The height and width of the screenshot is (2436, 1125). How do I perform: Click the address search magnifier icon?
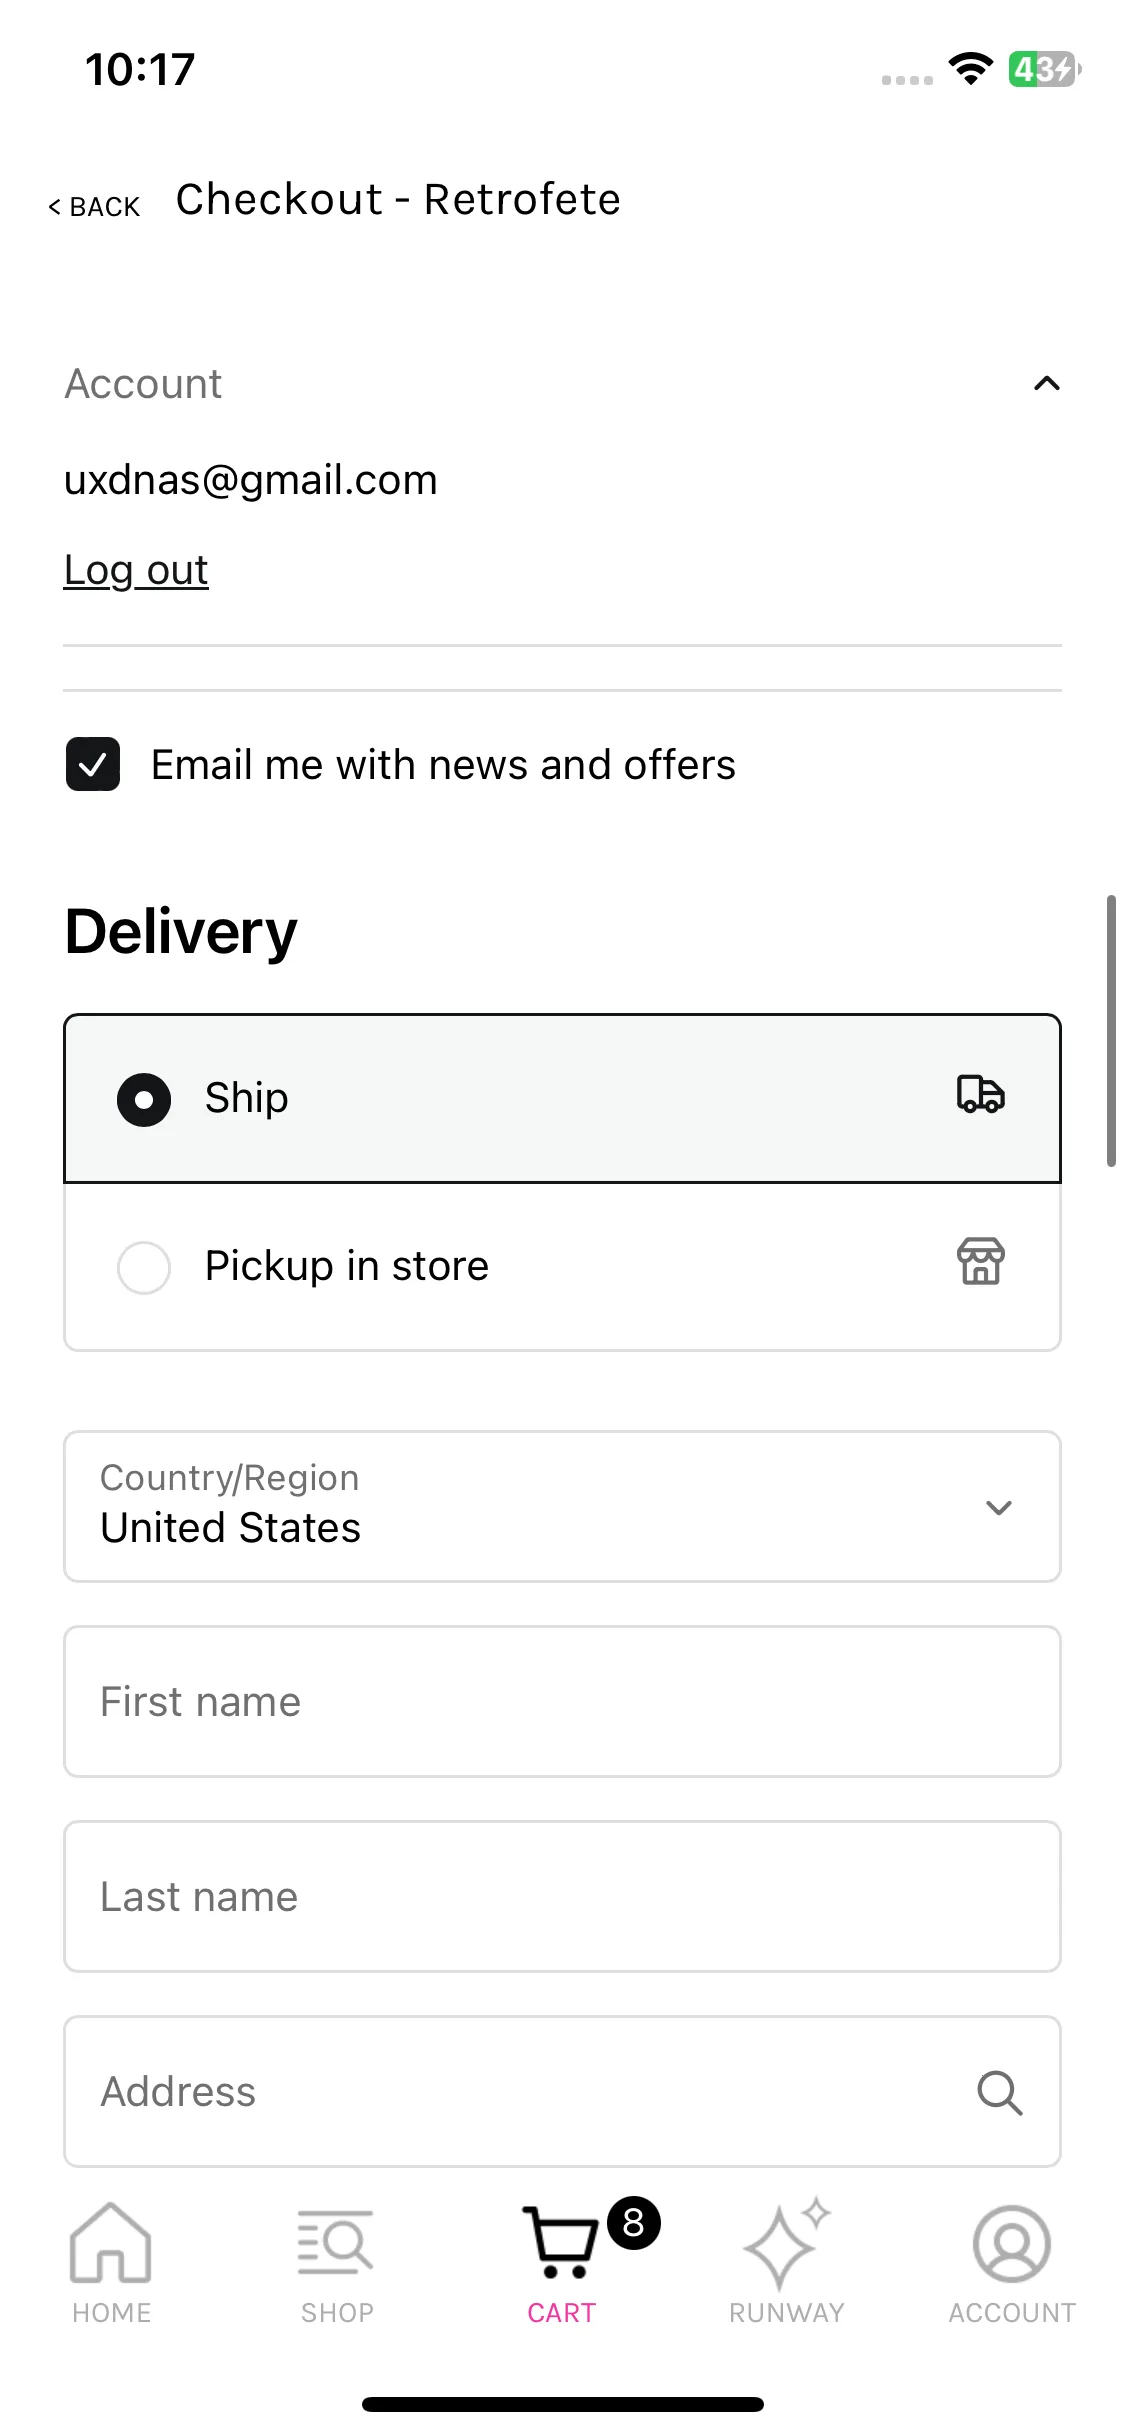tap(999, 2092)
